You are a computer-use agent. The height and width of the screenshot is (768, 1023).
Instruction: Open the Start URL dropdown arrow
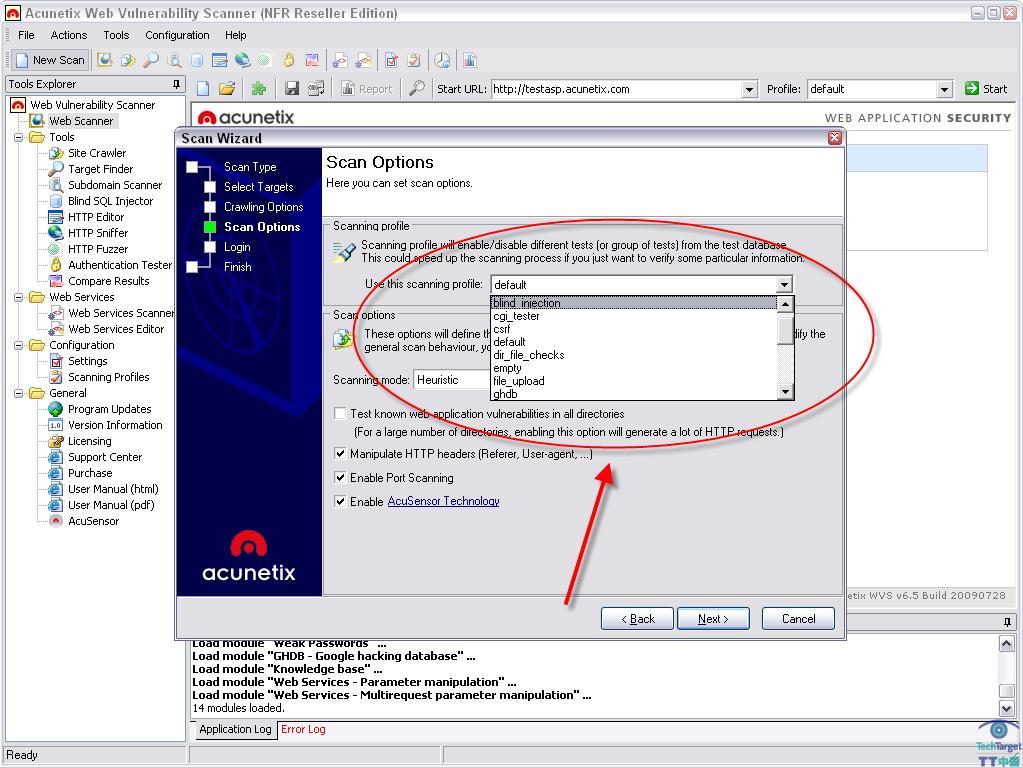click(749, 89)
